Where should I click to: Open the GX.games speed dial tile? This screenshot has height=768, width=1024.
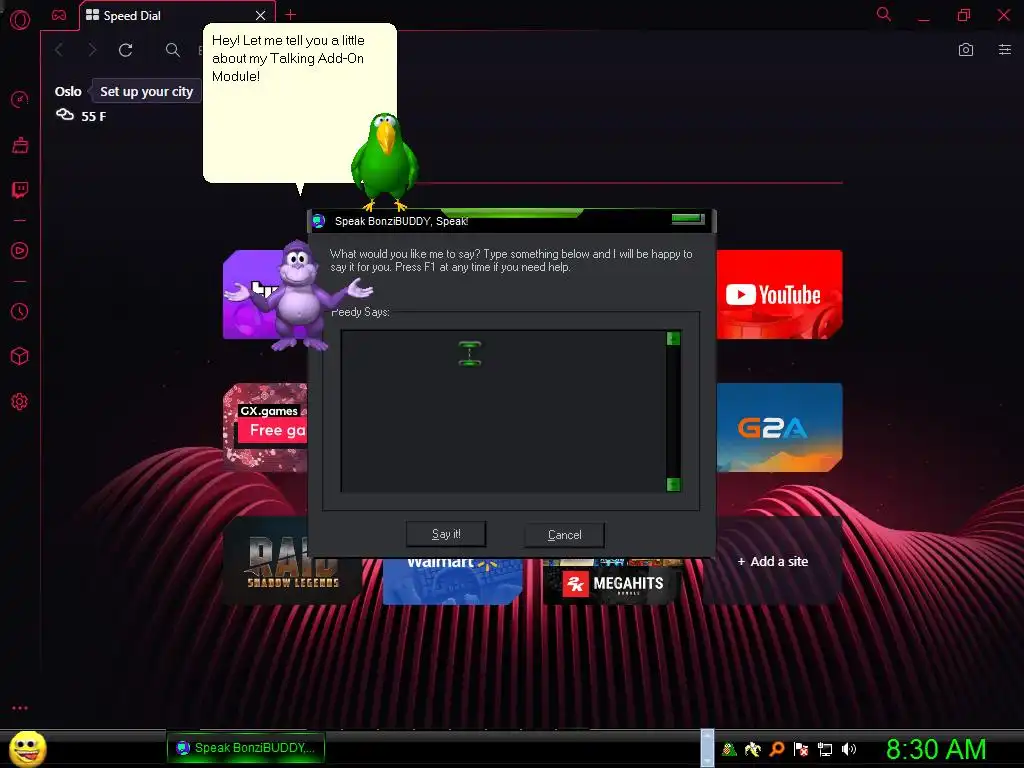[265, 427]
